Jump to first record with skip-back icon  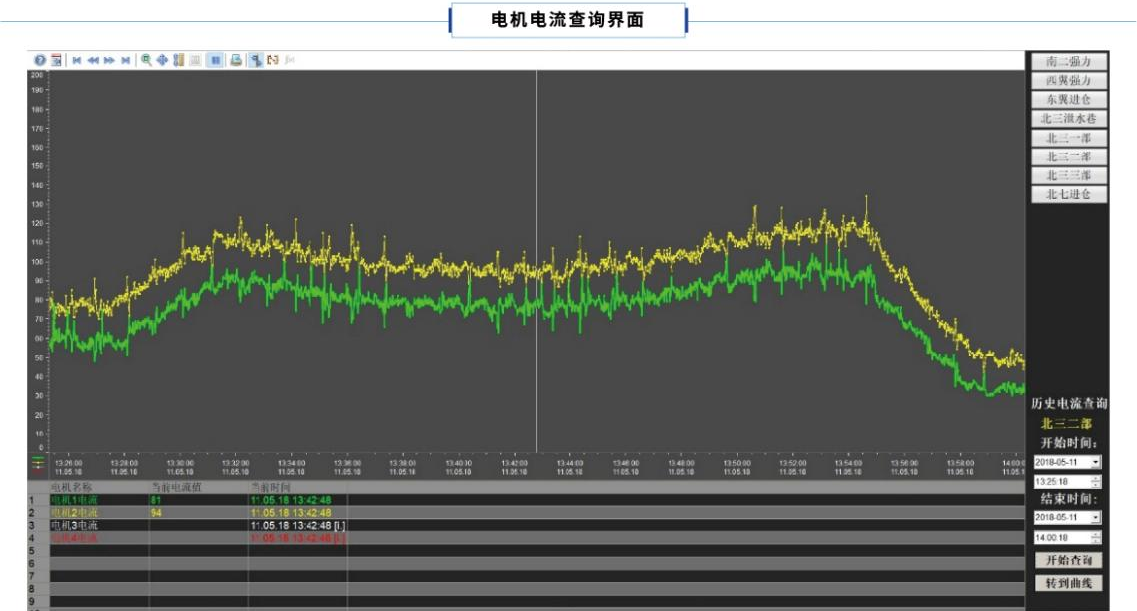click(77, 61)
